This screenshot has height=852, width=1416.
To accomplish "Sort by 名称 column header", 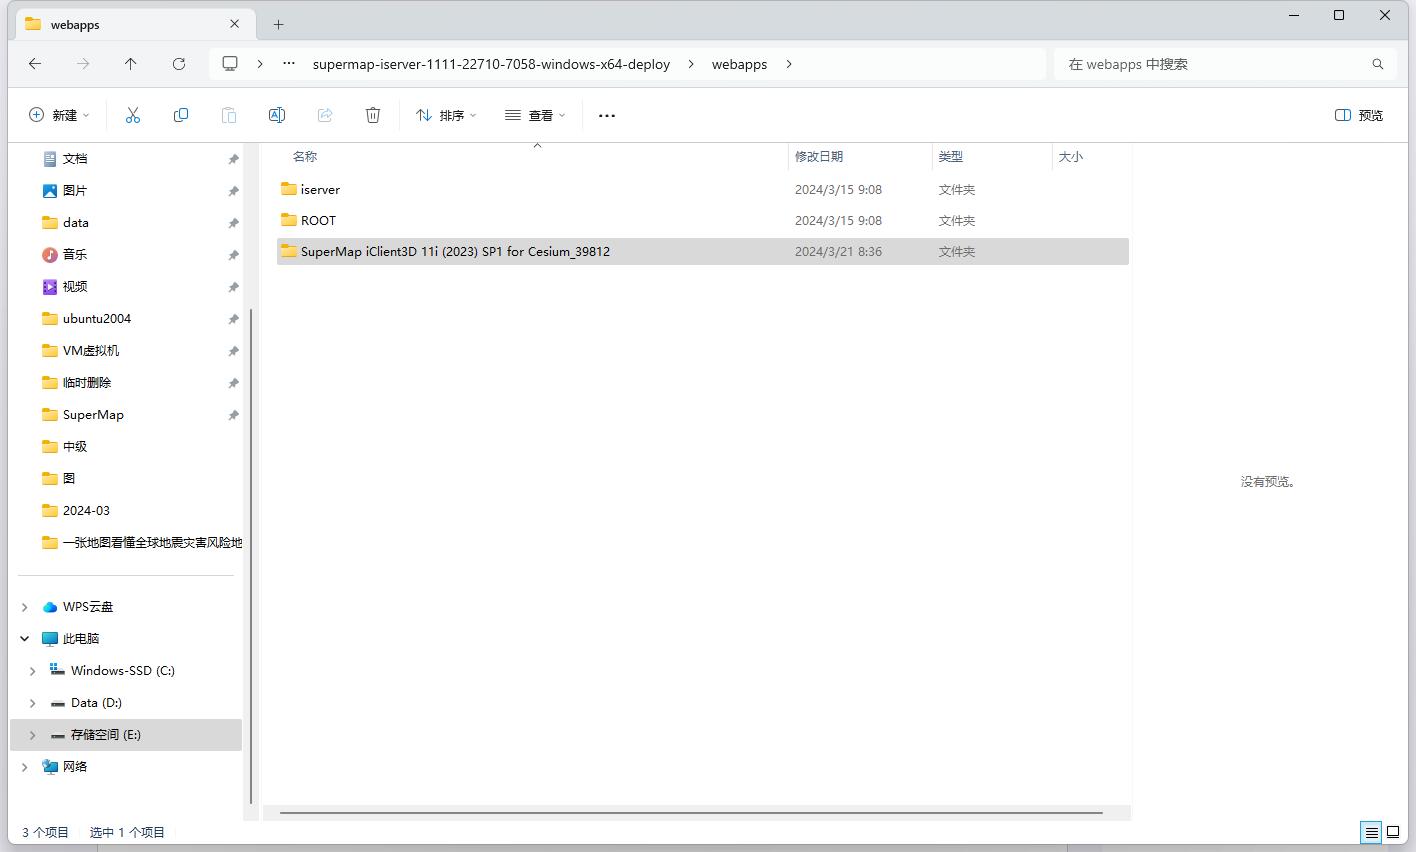I will pos(305,156).
